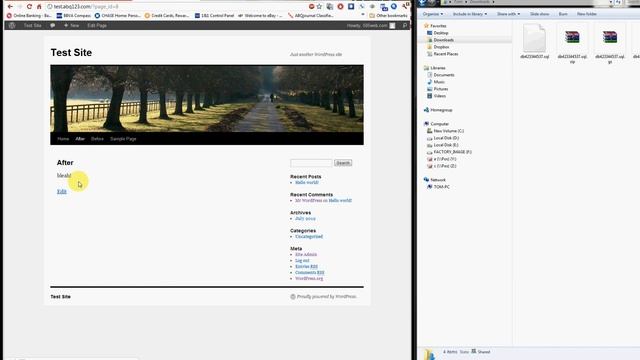
Task: Open the Entries RSS link
Action: 307,267
